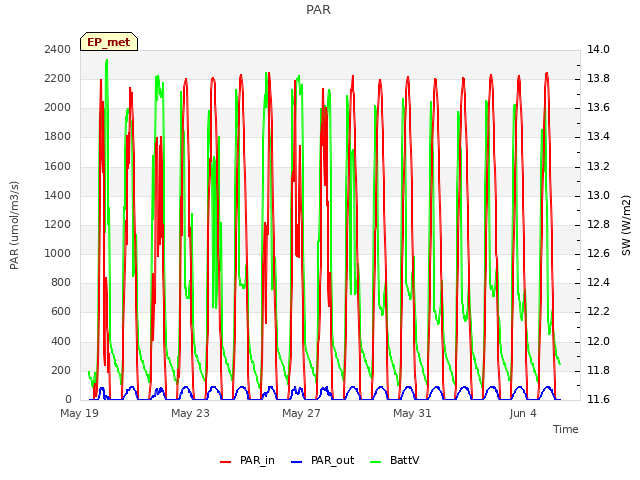Click the 800 left-axis value
This screenshot has width=640, height=480.
pyautogui.click(x=61, y=282)
